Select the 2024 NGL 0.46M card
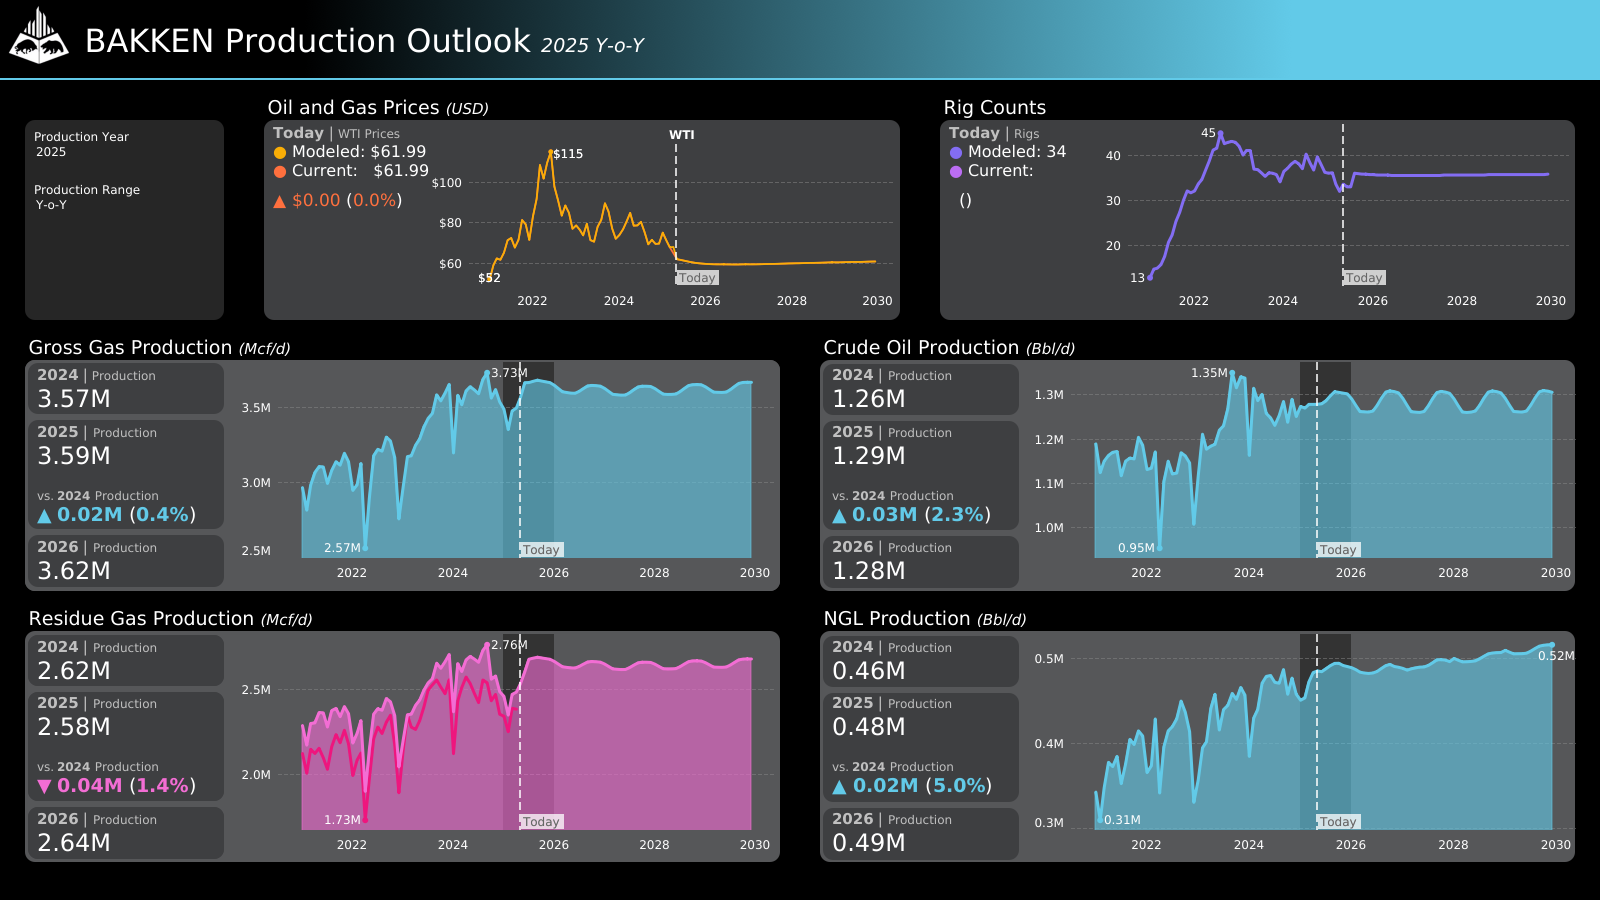Screen dimensions: 1600x900 tap(919, 660)
